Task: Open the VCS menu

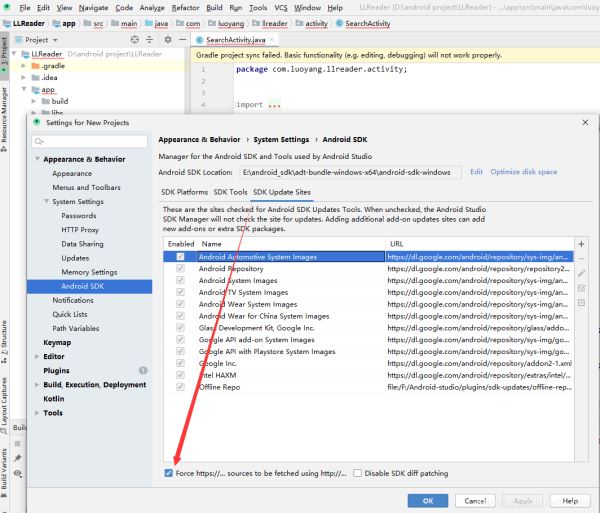Action: (x=280, y=8)
